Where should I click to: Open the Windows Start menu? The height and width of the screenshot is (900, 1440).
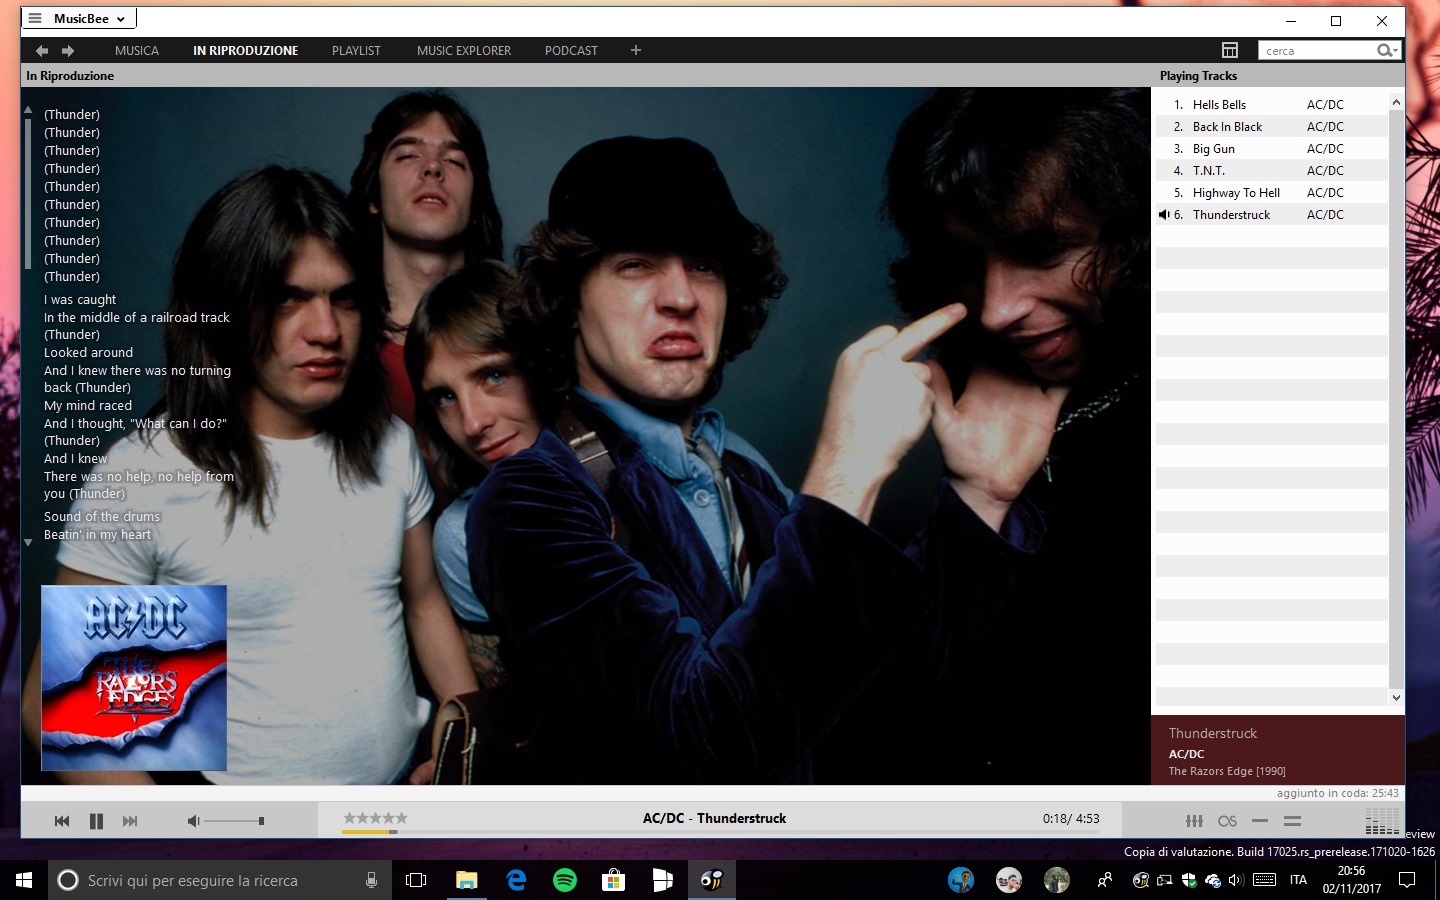point(24,880)
